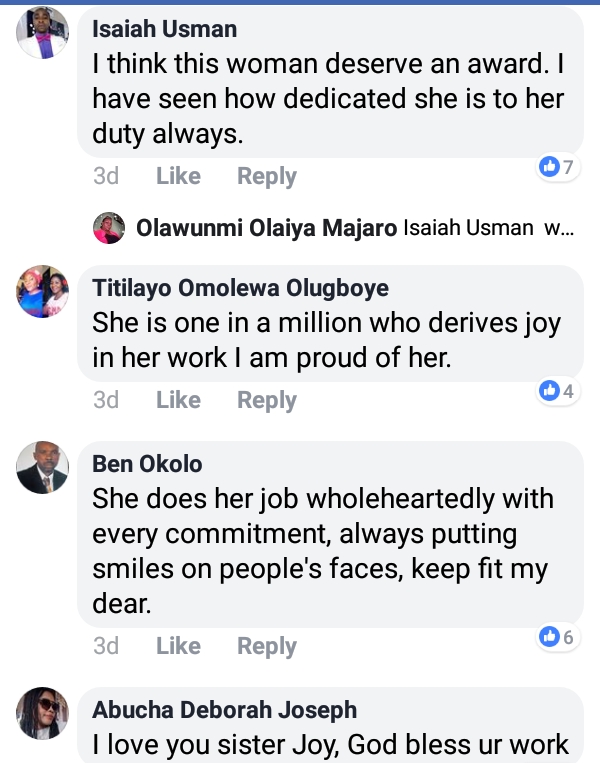This screenshot has width=600, height=763.
Task: Open Ben Okolo's name link
Action: (x=147, y=463)
